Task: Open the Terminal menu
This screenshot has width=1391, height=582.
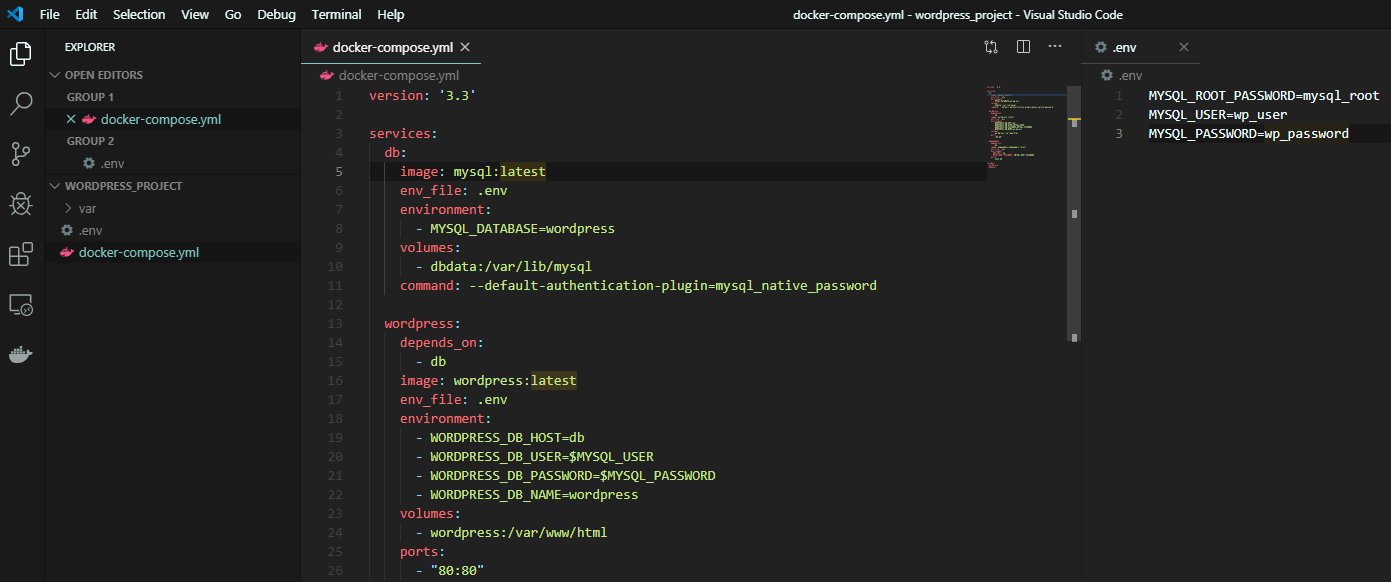Action: click(336, 14)
